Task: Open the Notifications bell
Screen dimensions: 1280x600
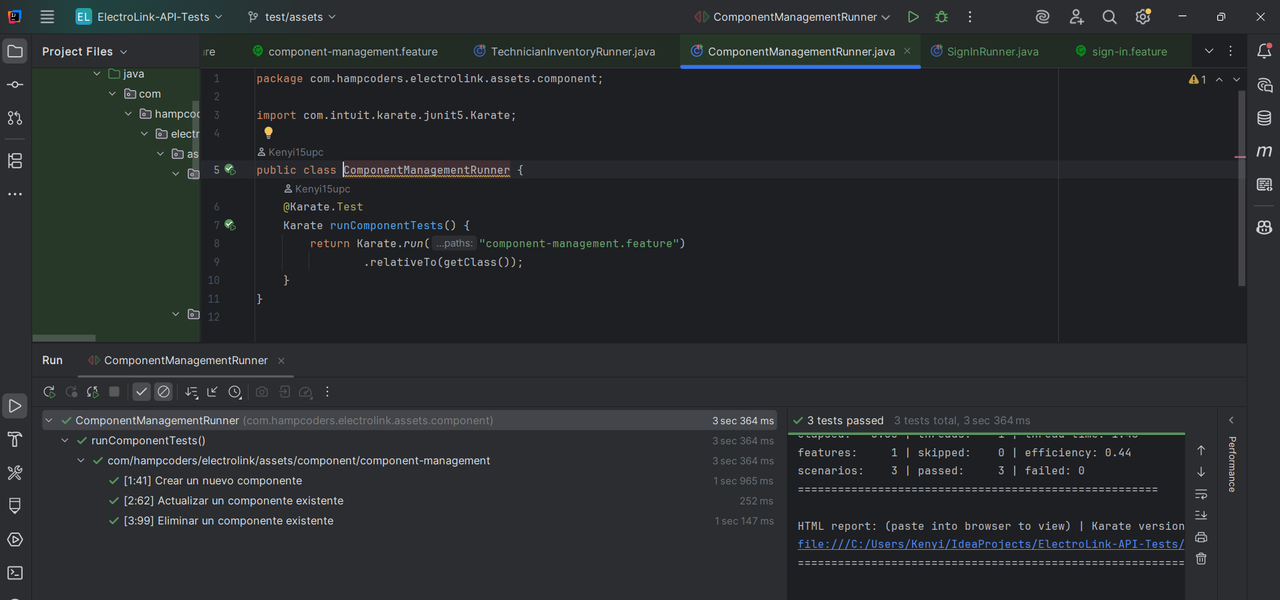Action: point(1264,51)
